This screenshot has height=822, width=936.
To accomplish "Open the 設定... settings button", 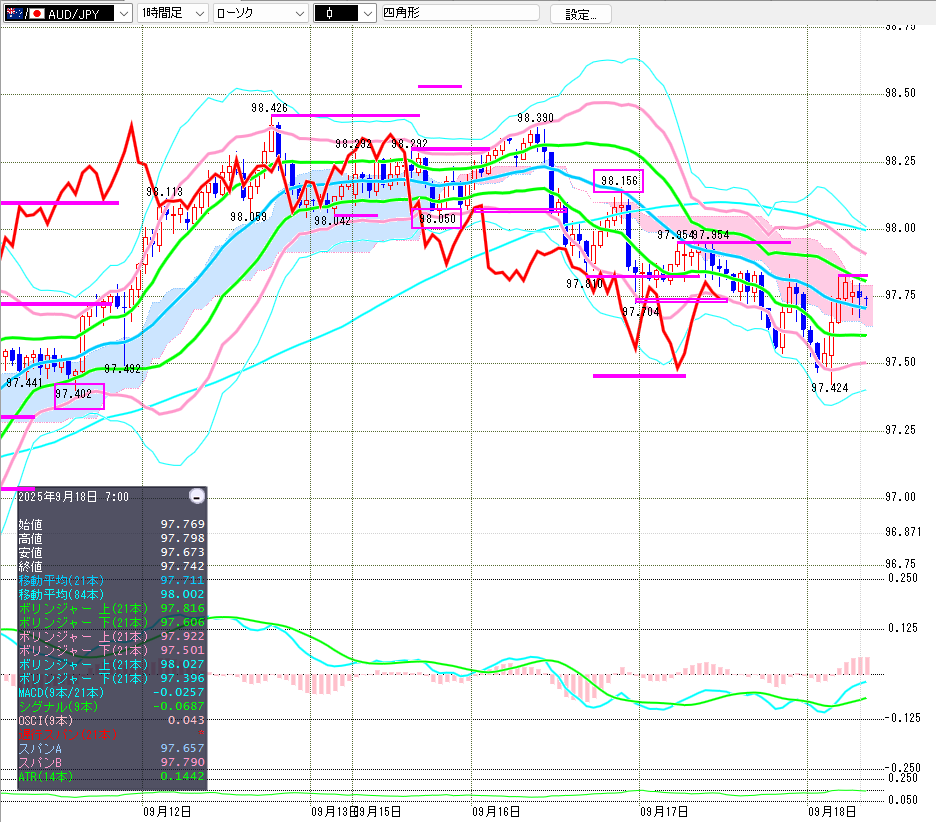I will tap(581, 14).
